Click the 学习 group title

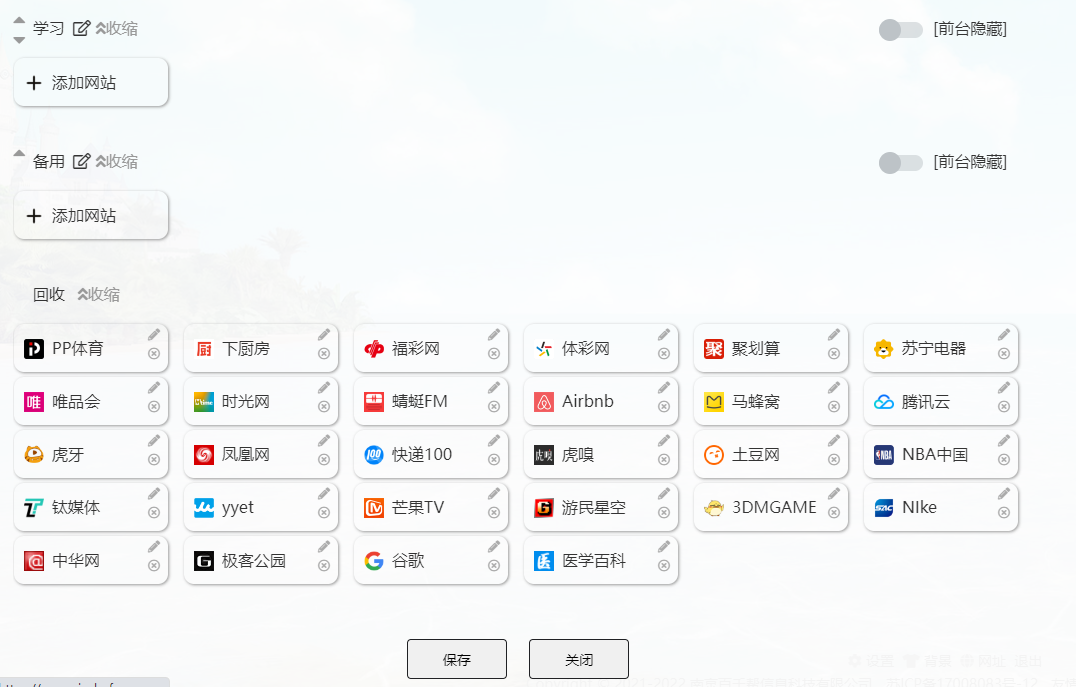pyautogui.click(x=49, y=28)
